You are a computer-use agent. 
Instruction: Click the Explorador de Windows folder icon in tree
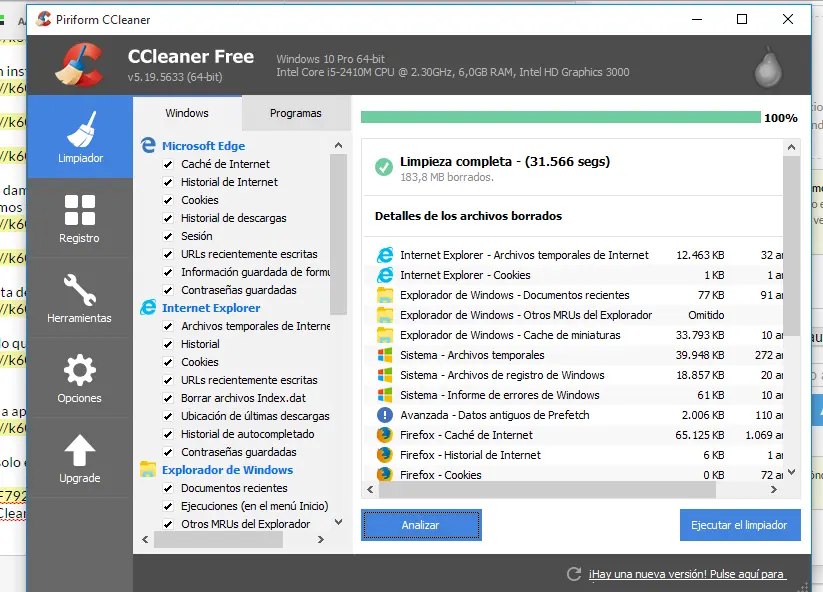point(148,469)
